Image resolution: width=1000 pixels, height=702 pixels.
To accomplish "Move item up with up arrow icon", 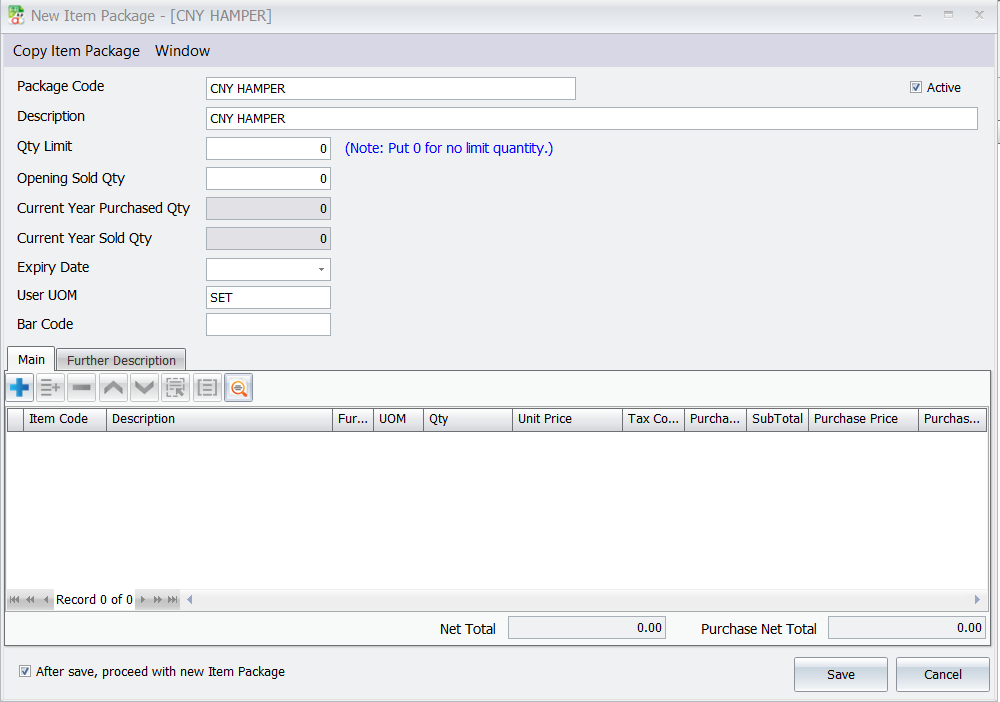I will (113, 387).
